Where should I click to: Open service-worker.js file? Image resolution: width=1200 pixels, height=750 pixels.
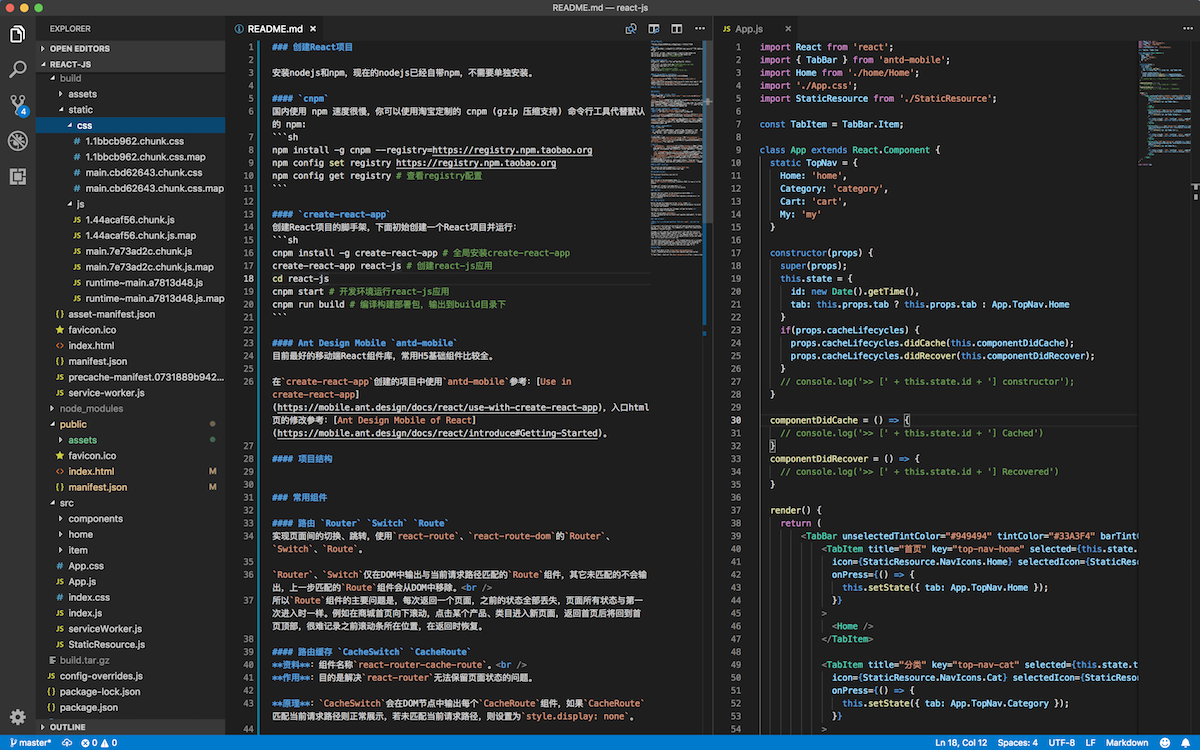[x=130, y=393]
